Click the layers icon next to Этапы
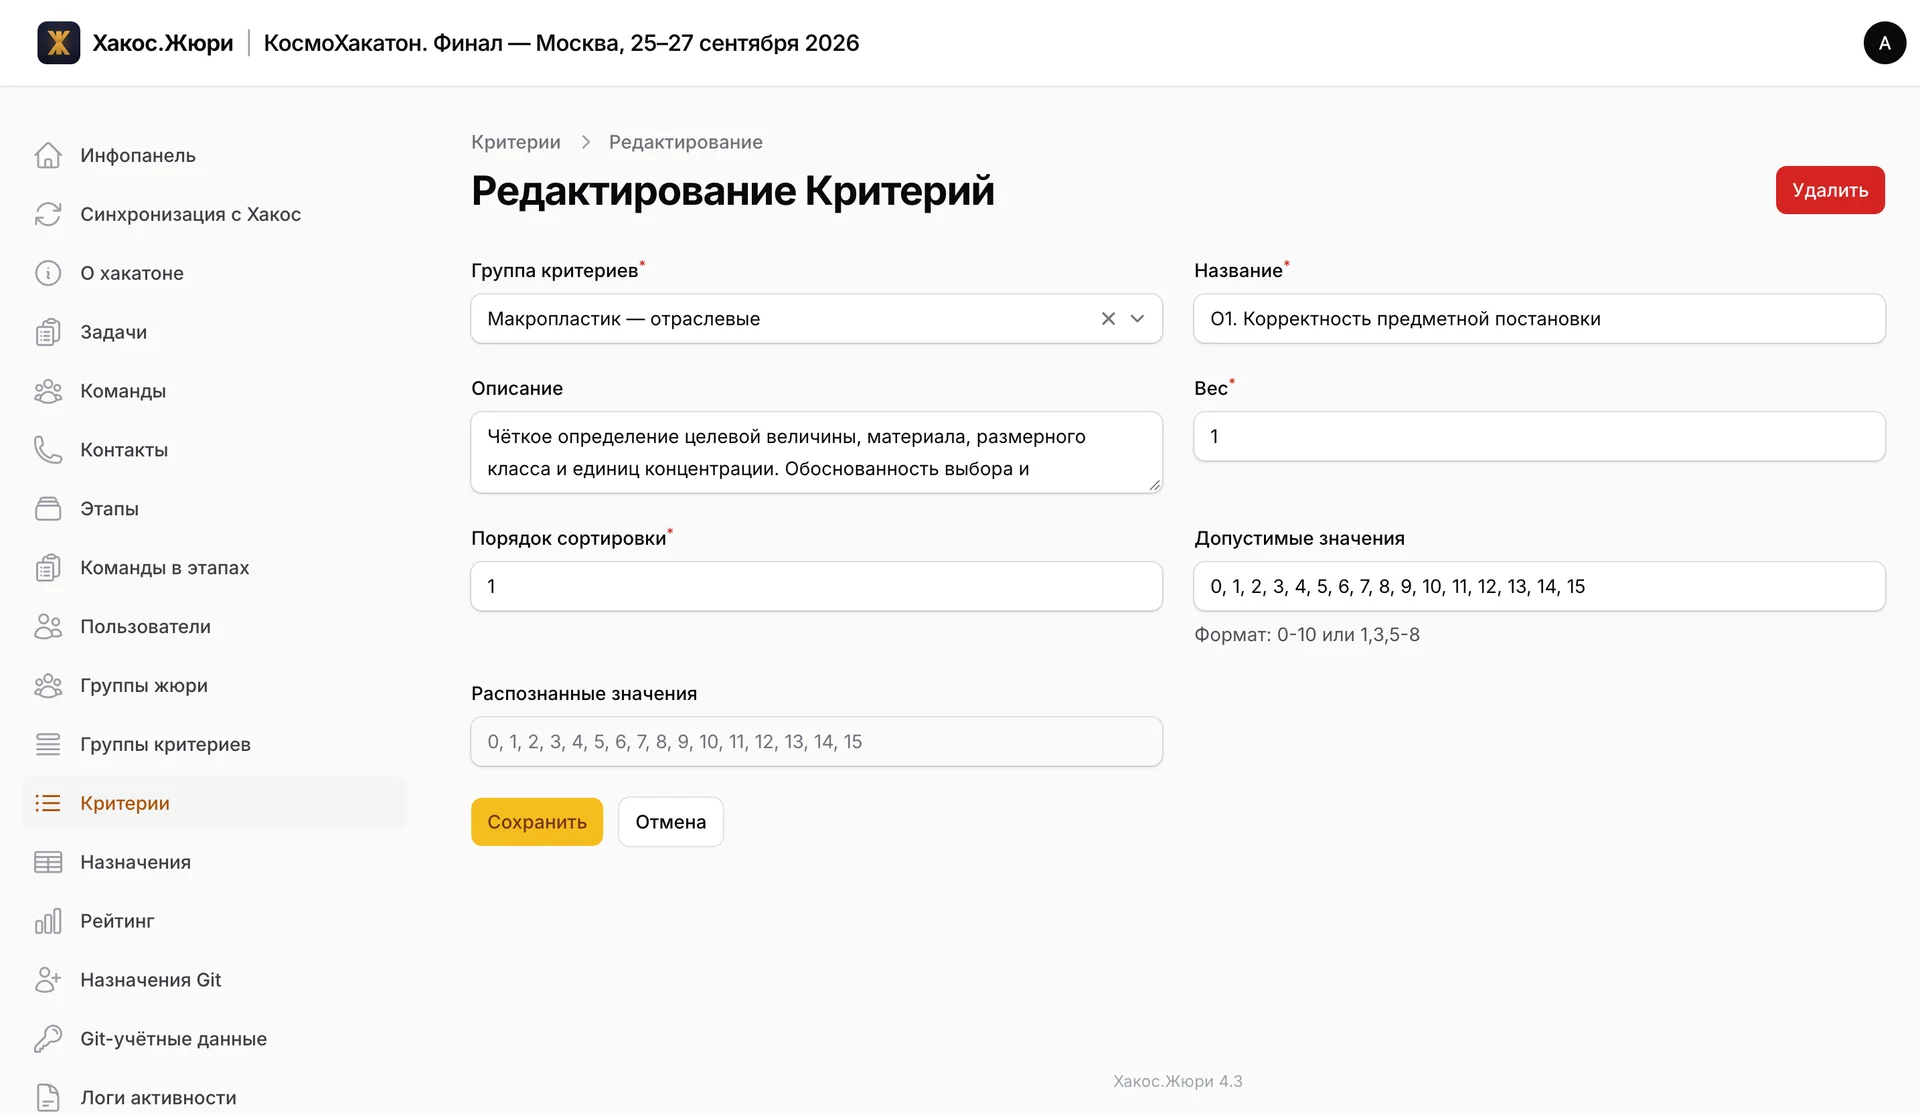 click(x=48, y=509)
